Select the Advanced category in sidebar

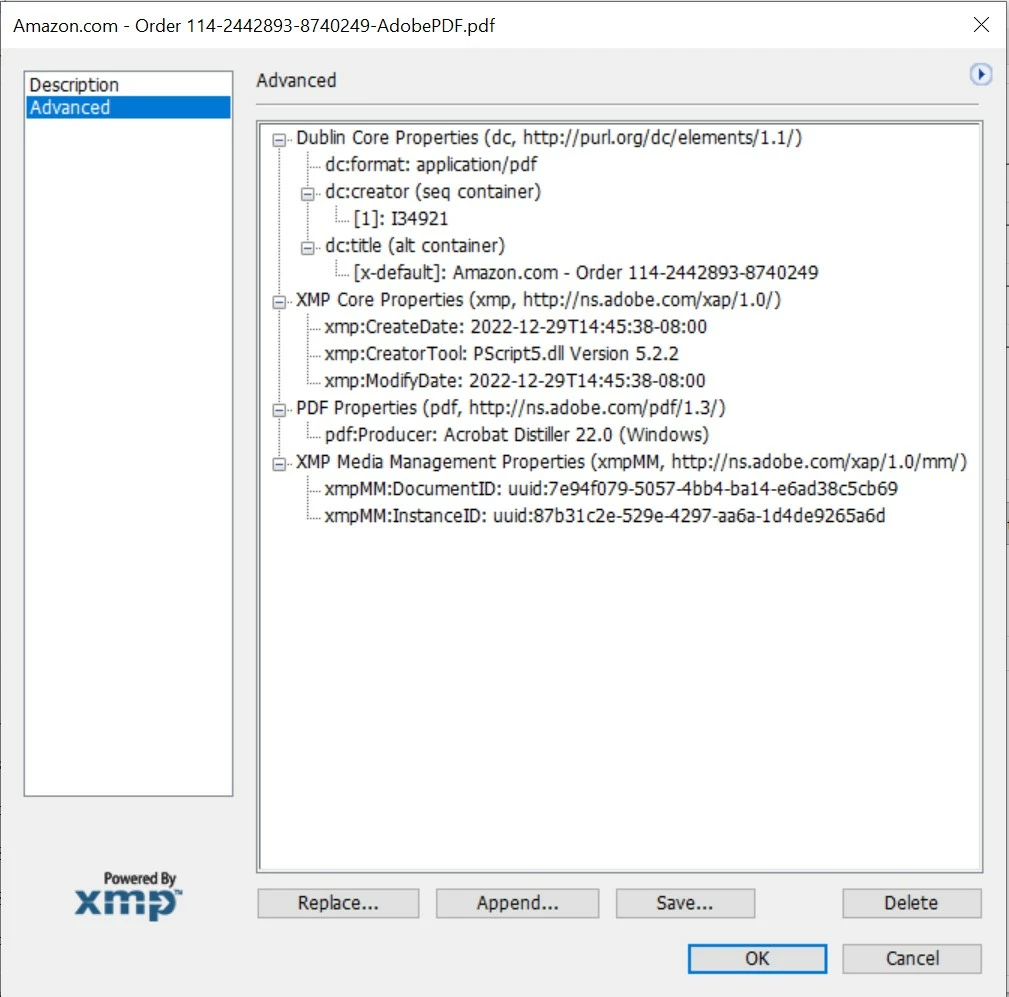[x=128, y=107]
